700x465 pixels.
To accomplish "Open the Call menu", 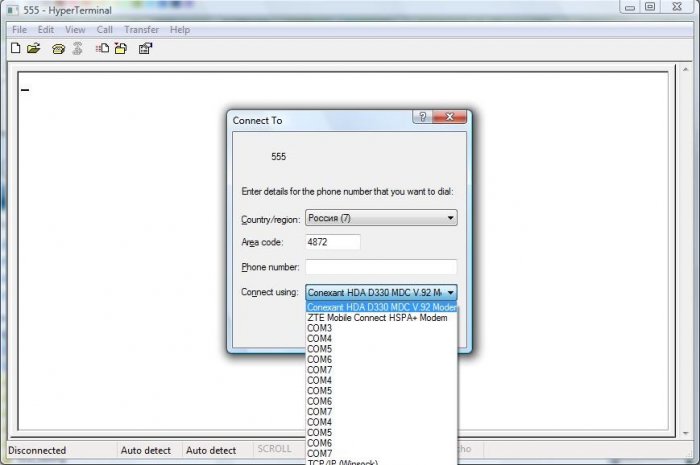I will coord(105,30).
